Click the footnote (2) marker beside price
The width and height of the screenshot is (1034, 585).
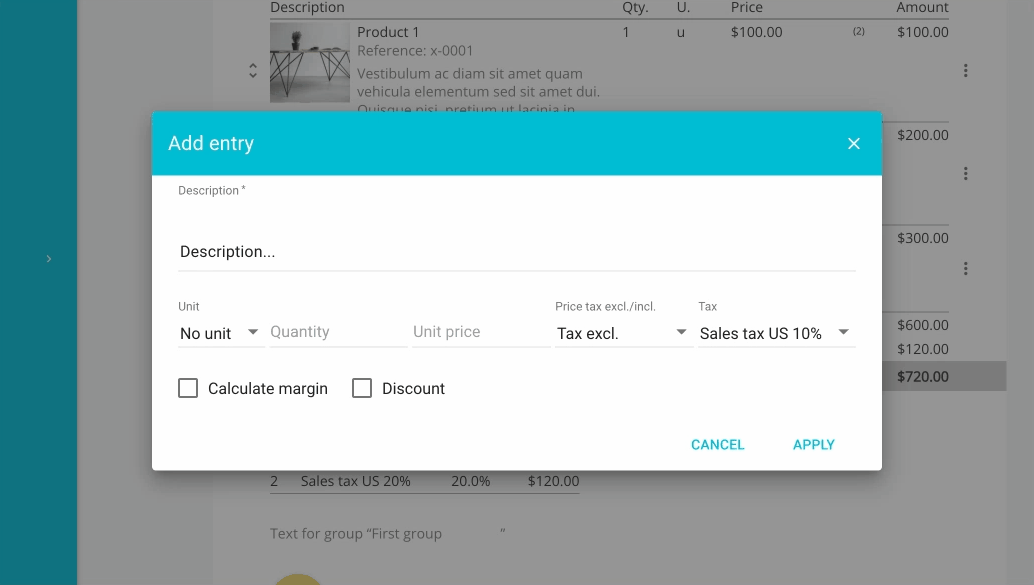[x=859, y=31]
